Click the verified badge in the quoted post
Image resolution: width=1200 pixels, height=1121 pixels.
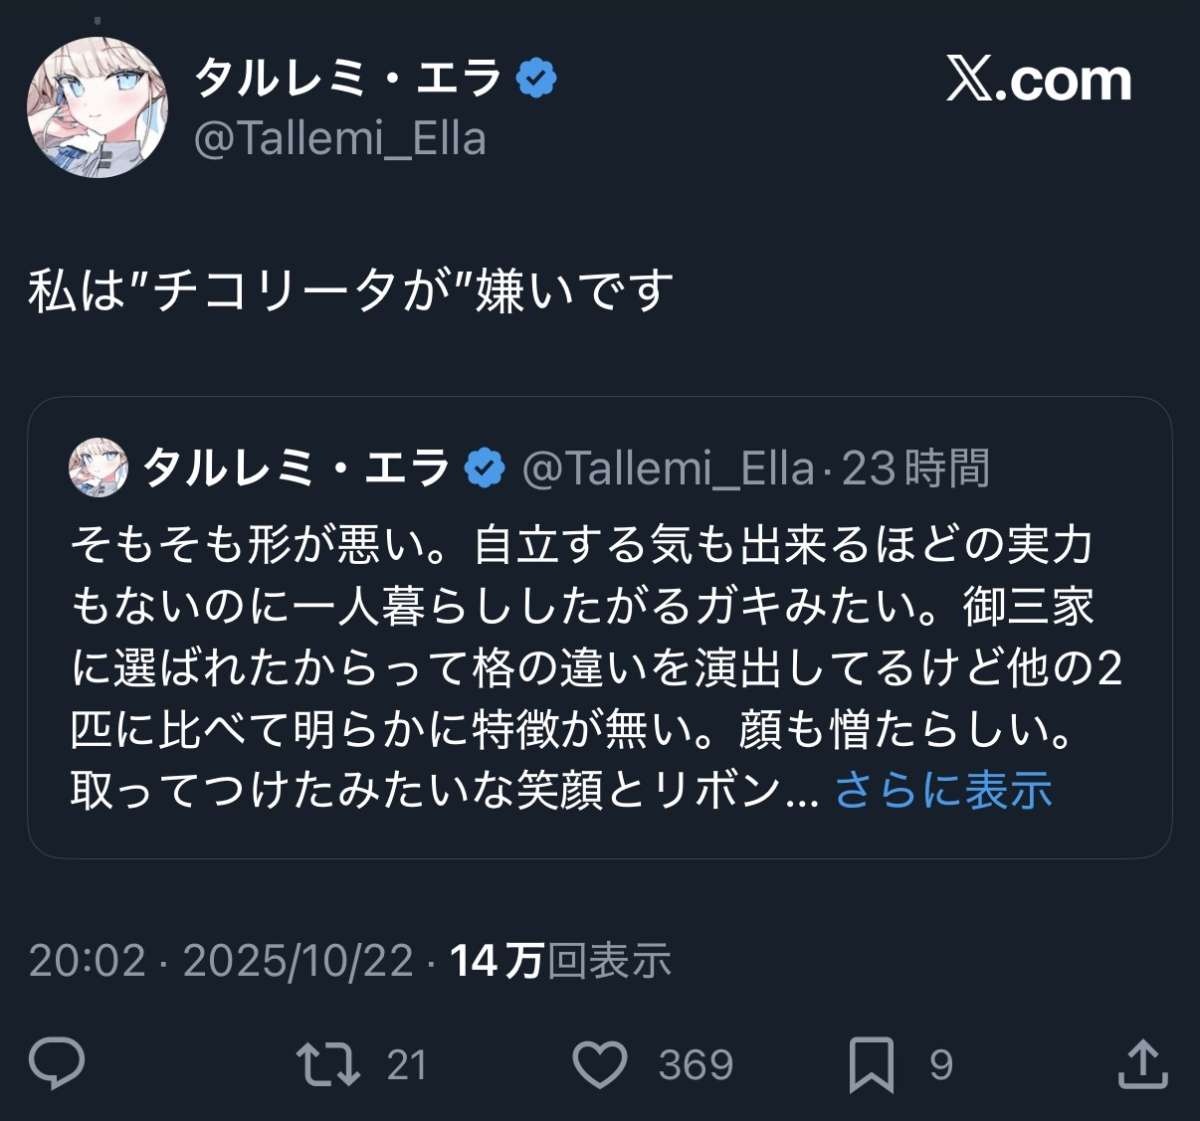[485, 468]
